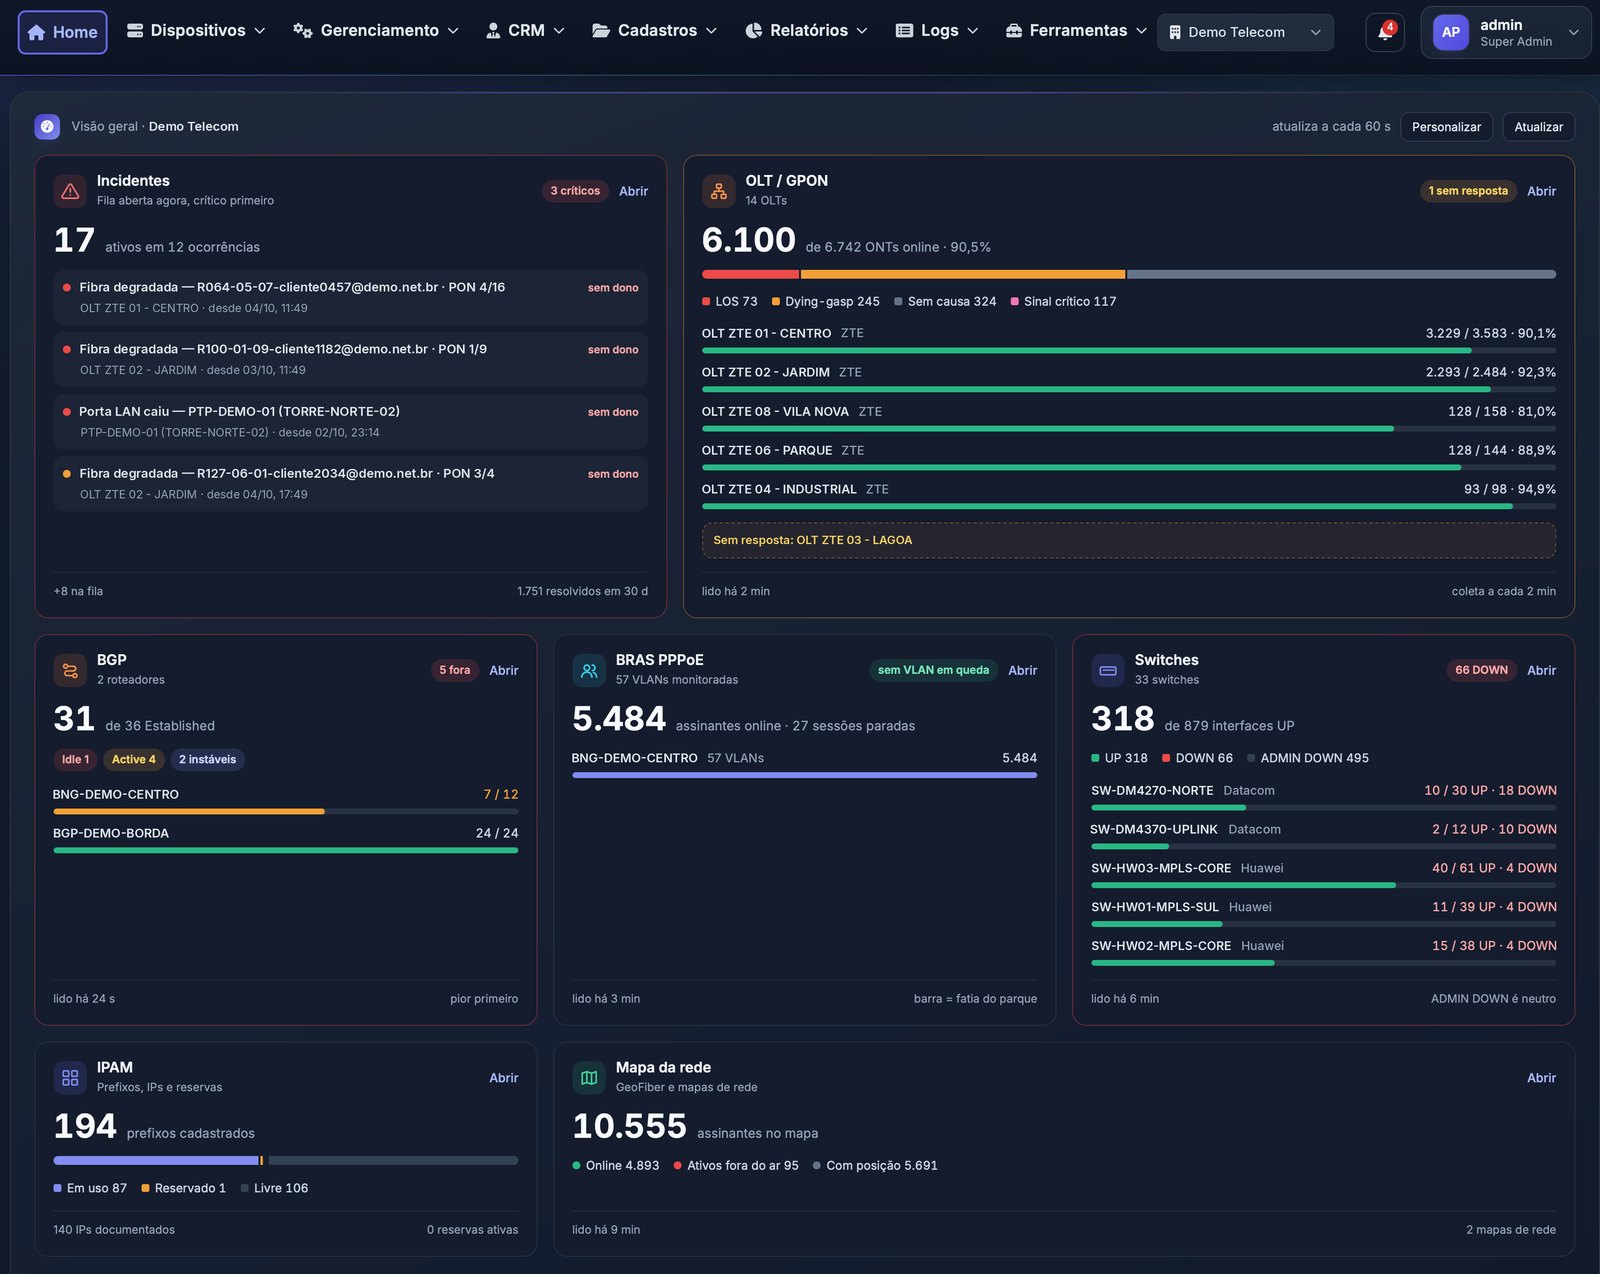Click the 5 fora badge
Viewport: 1600px width, 1274px height.
pos(454,670)
